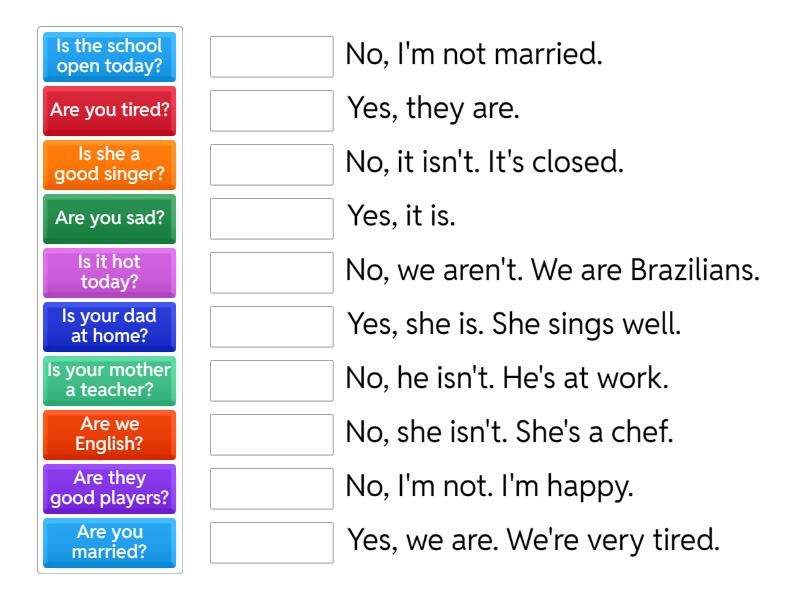Select the 'Are you married?' tile

(110, 543)
